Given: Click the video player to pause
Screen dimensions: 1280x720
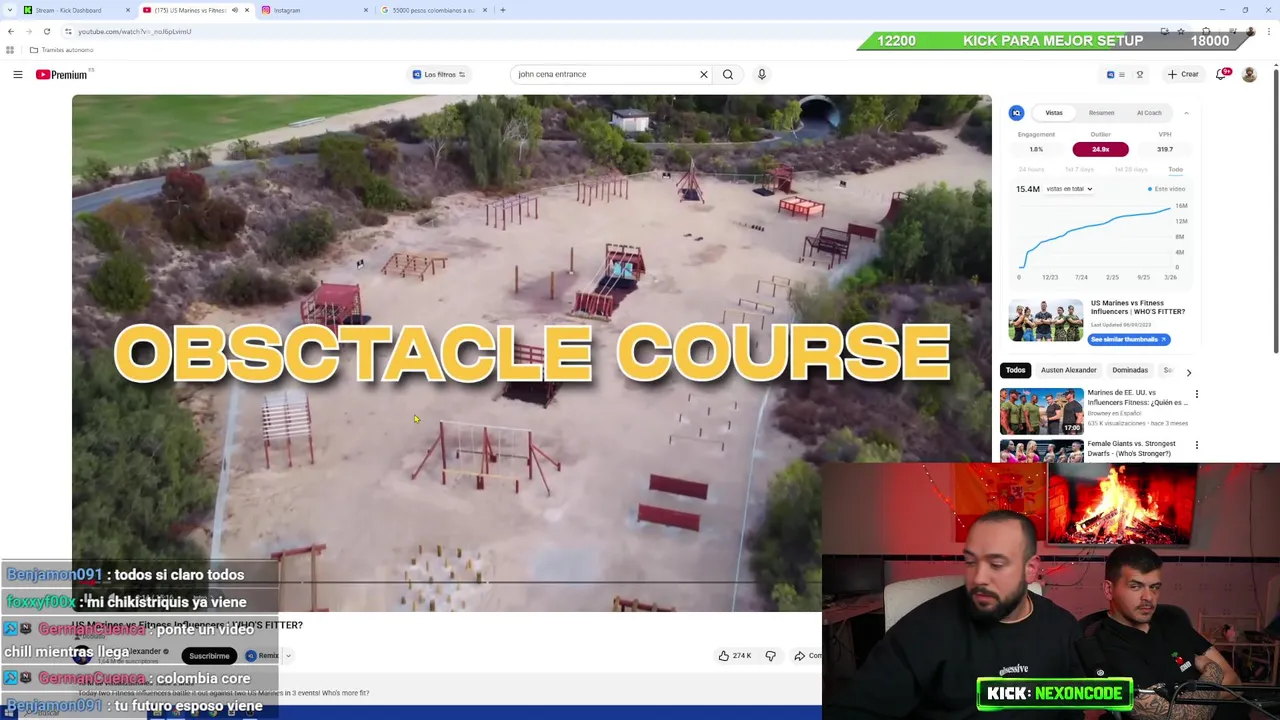Looking at the screenshot, I should [531, 352].
